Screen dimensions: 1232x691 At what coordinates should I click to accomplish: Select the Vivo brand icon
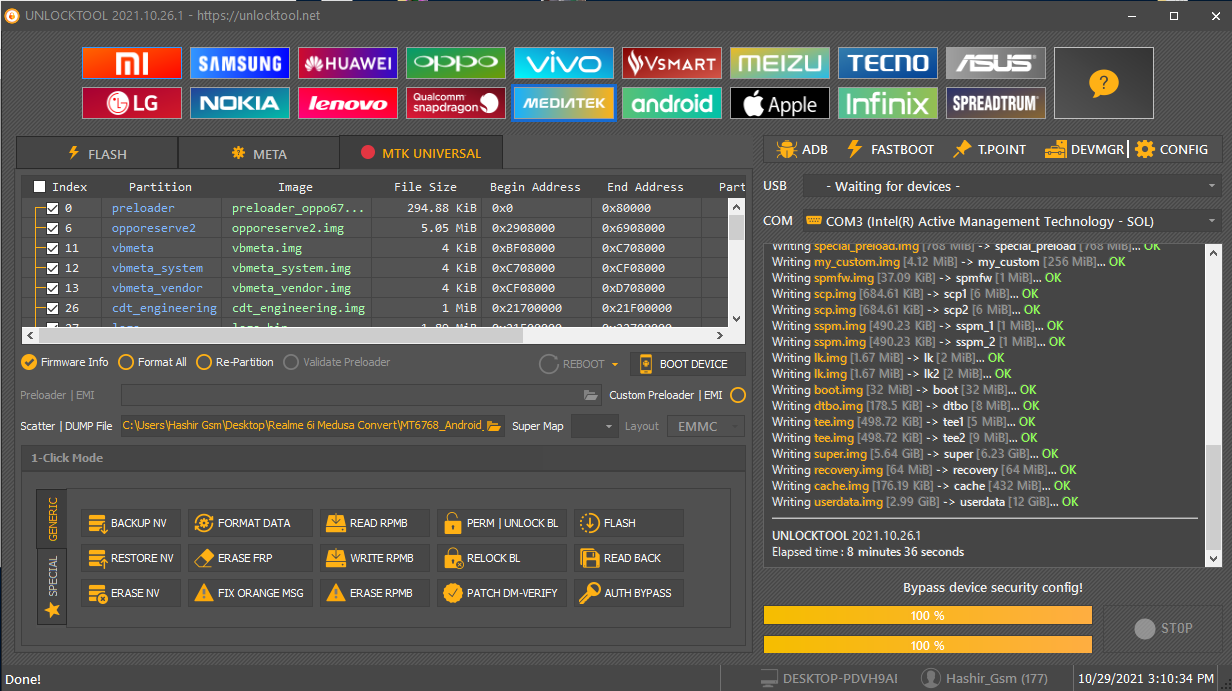(x=564, y=63)
